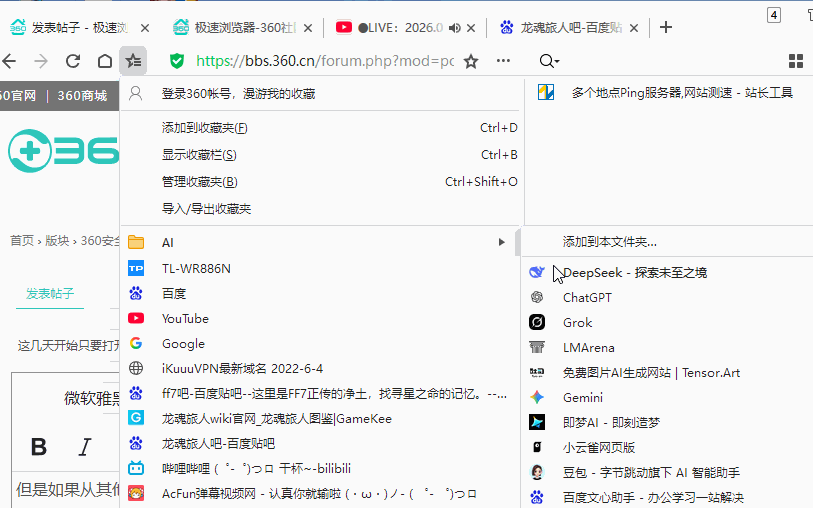Open the YouTube bookmark
The image size is (813, 508).
click(319, 318)
